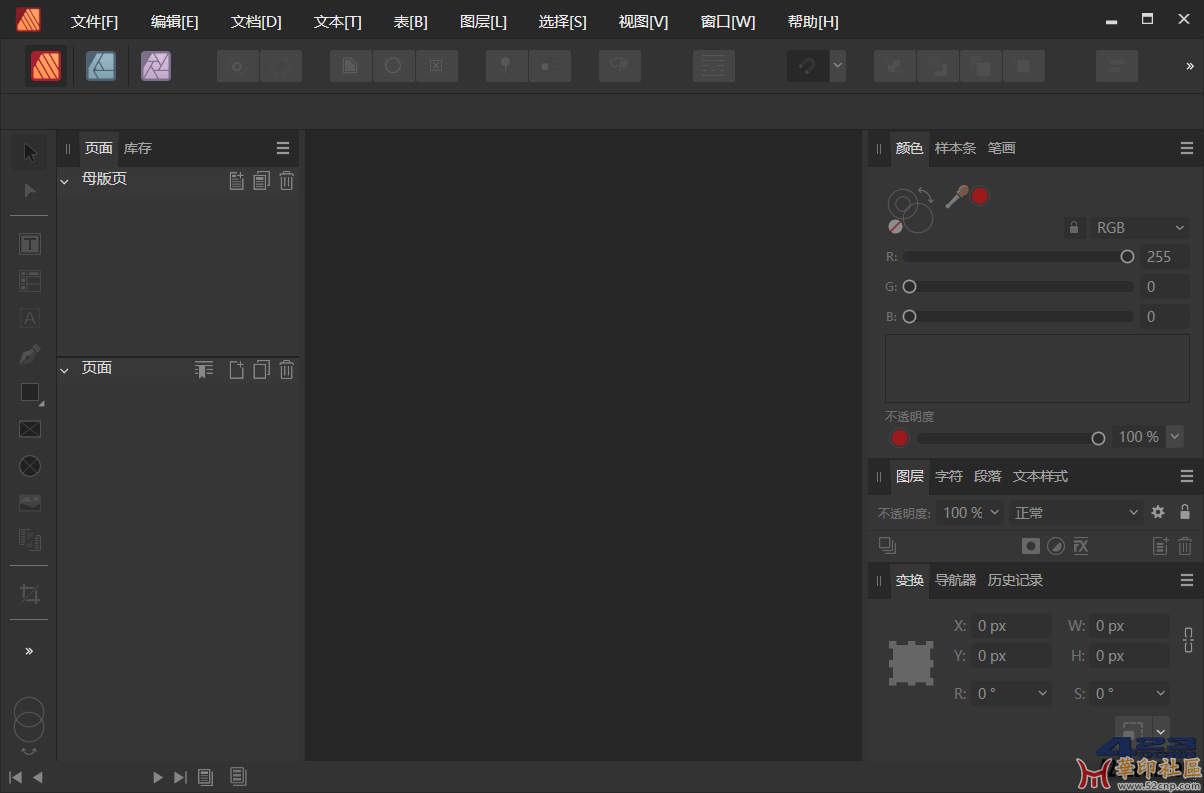Collapse the 母版页 section
This screenshot has width=1204, height=793.
(65, 181)
